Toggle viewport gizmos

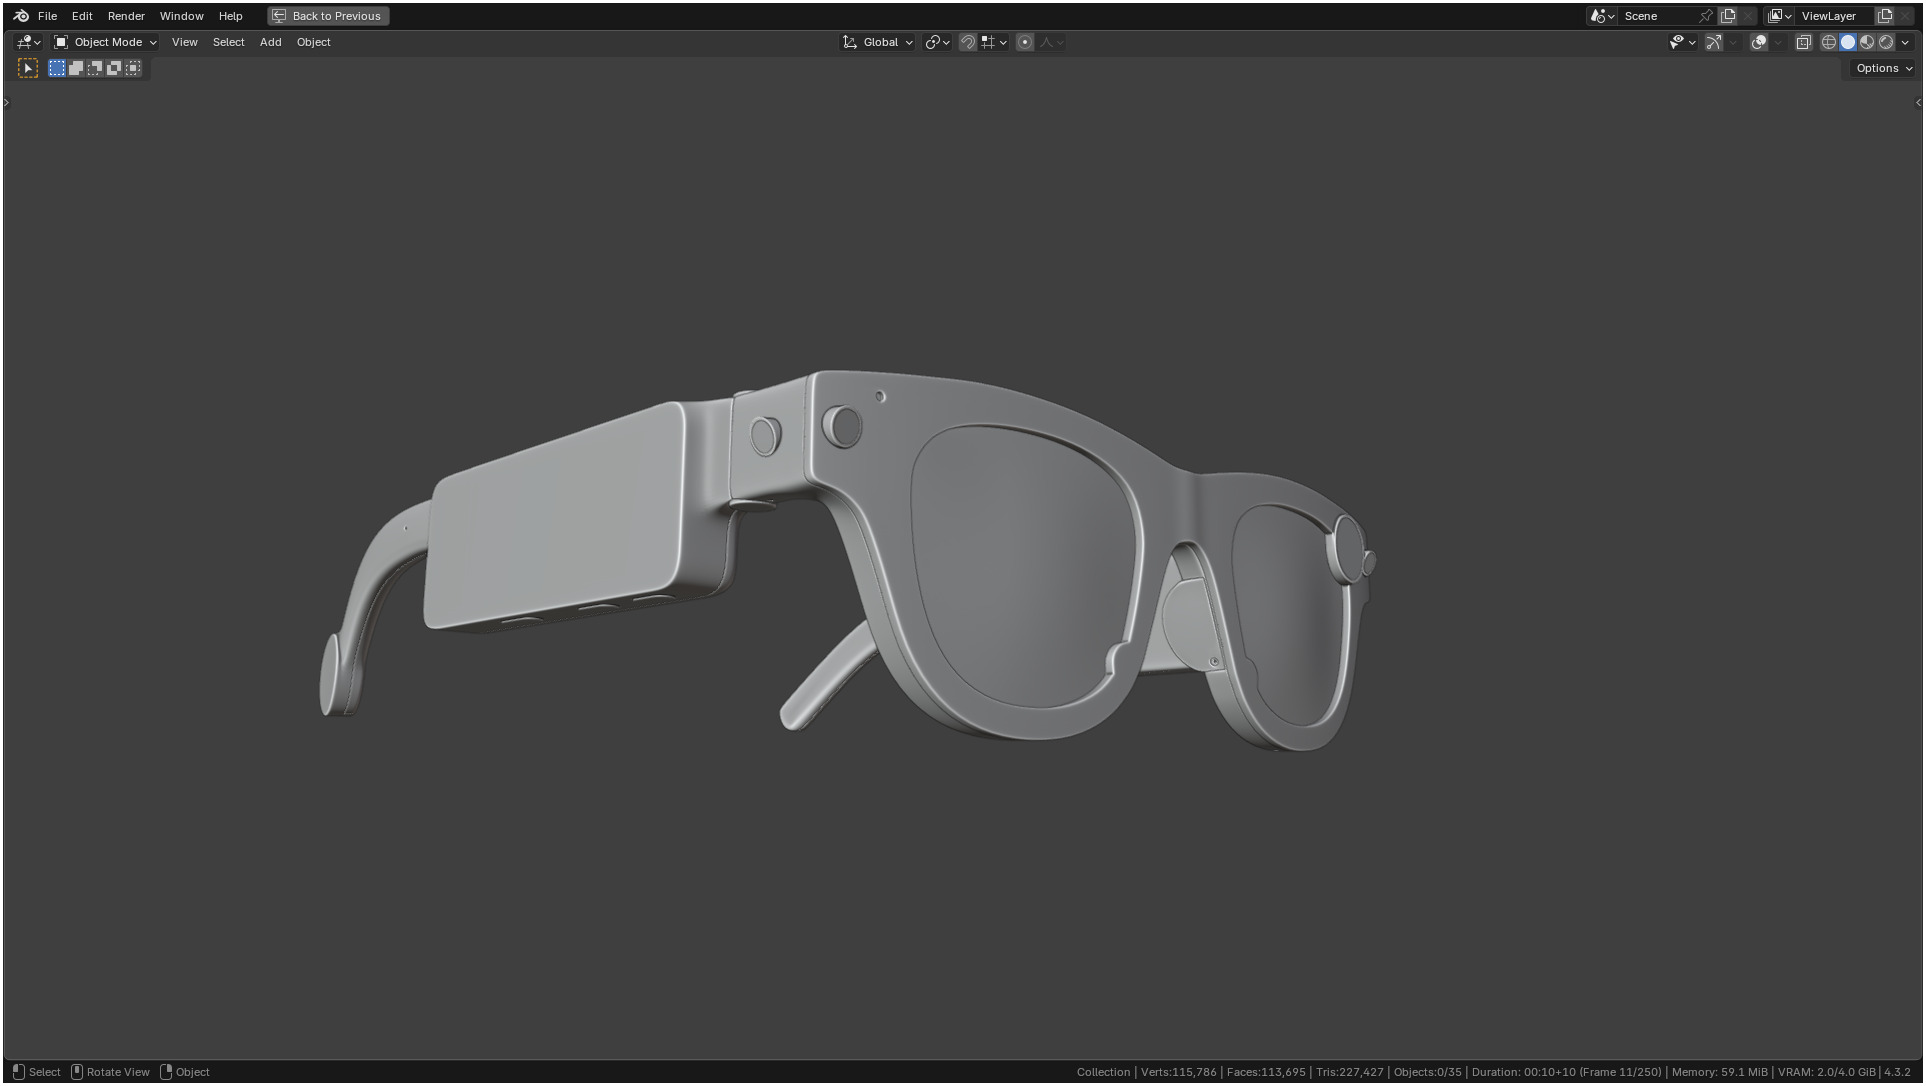click(x=1714, y=42)
